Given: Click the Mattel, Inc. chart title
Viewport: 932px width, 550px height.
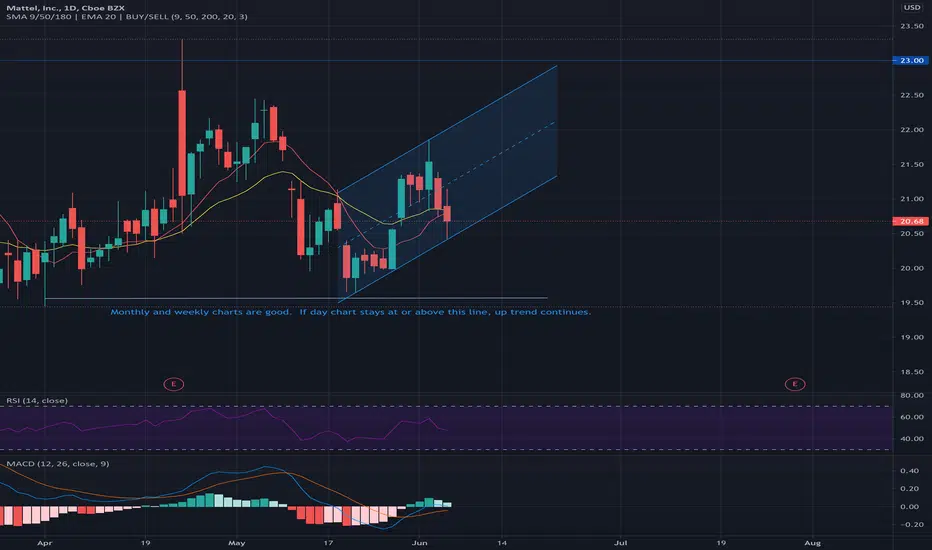Looking at the screenshot, I should point(65,8).
